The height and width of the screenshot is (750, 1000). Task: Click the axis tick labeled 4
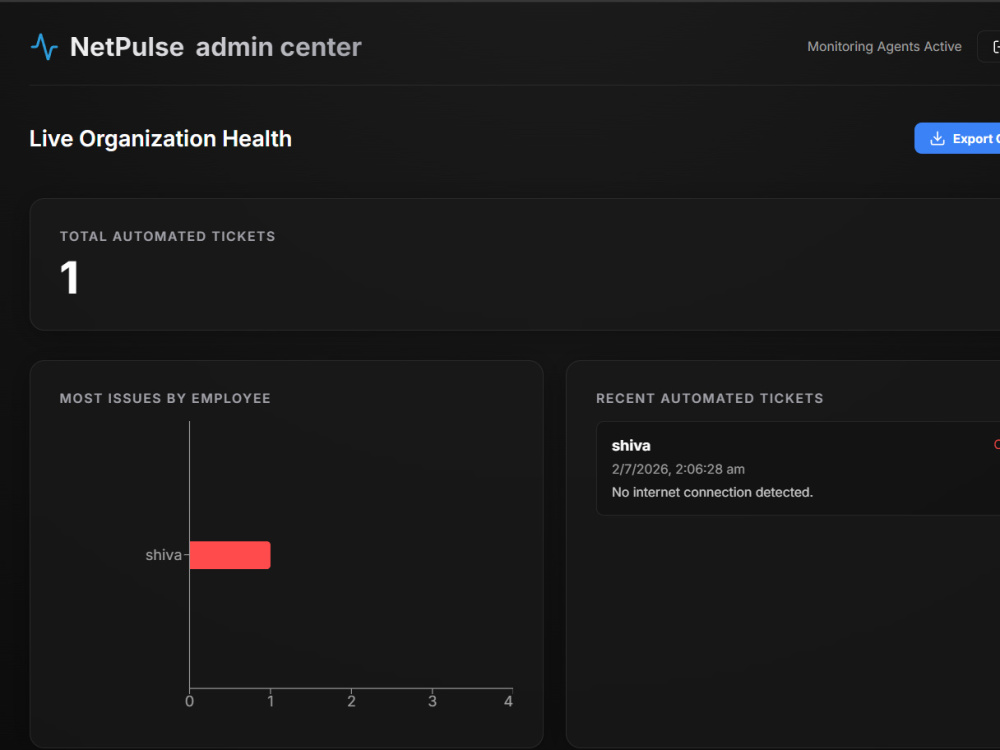coord(508,702)
